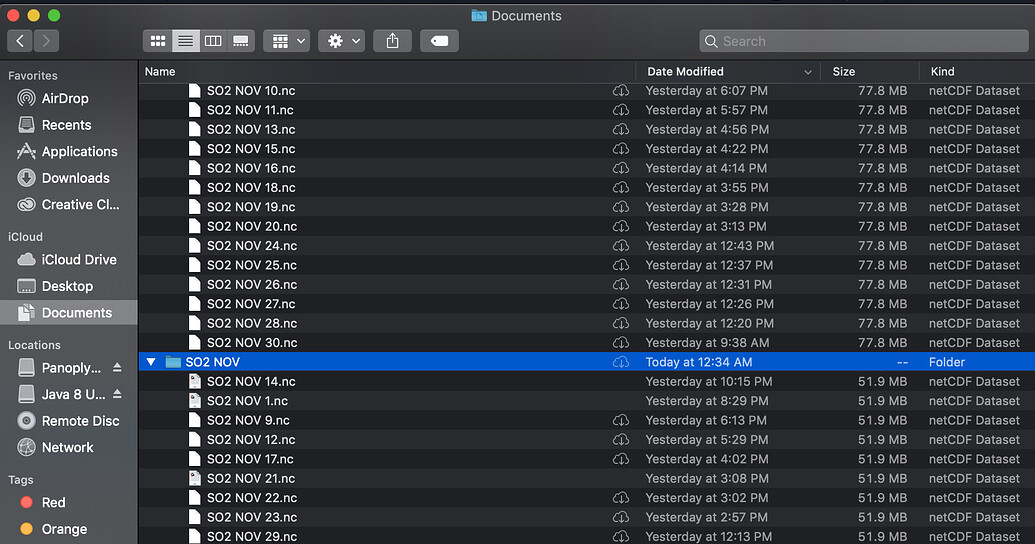Open the Action gear menu
The width and height of the screenshot is (1035, 544).
[x=341, y=41]
